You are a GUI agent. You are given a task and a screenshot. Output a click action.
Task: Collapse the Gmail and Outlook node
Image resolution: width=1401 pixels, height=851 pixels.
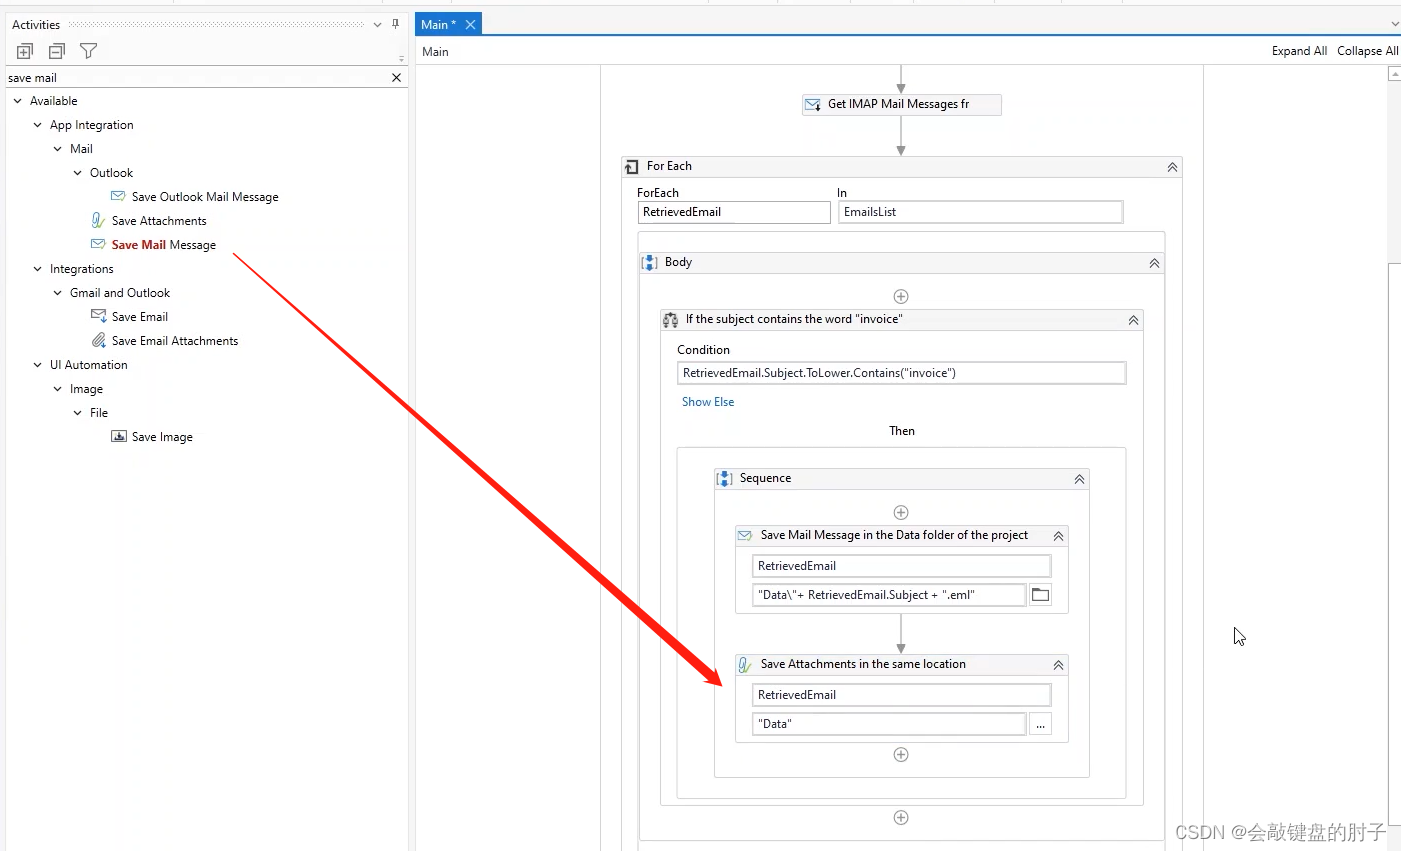[x=58, y=293]
